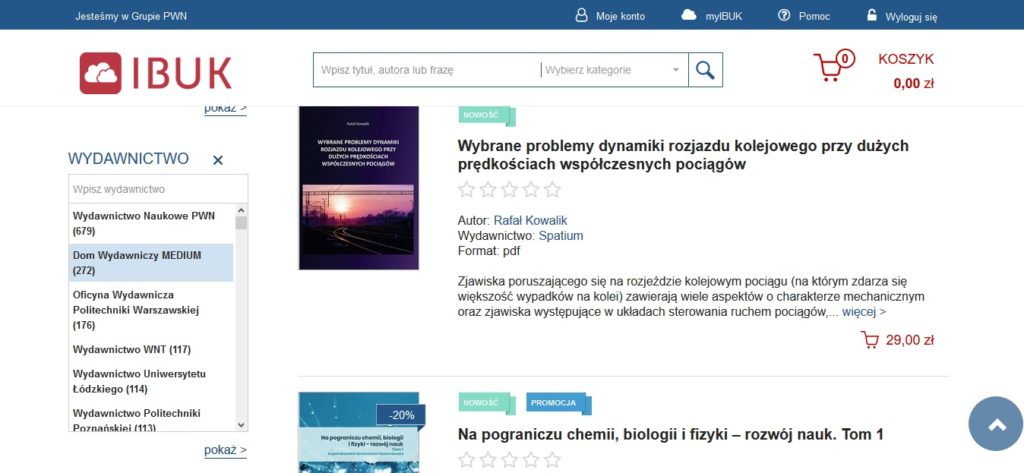The height and width of the screenshot is (473, 1024).
Task: Open Pomoc help page
Action: 814,16
